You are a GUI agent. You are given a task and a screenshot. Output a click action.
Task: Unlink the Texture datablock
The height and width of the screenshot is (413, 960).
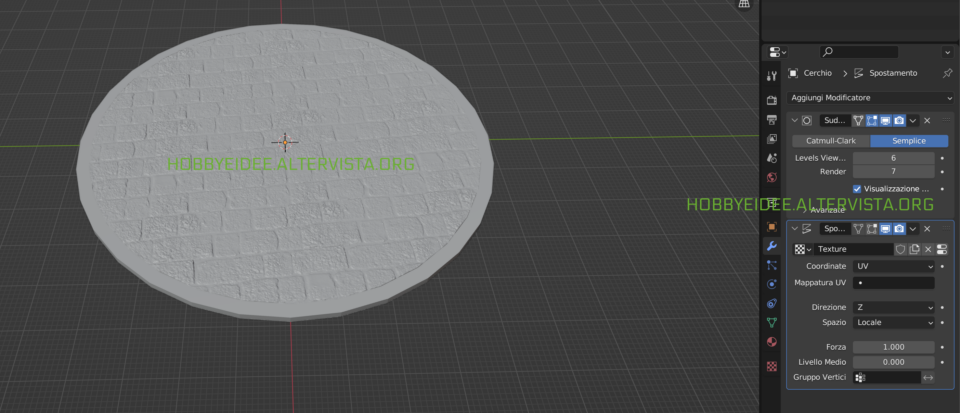click(x=928, y=249)
